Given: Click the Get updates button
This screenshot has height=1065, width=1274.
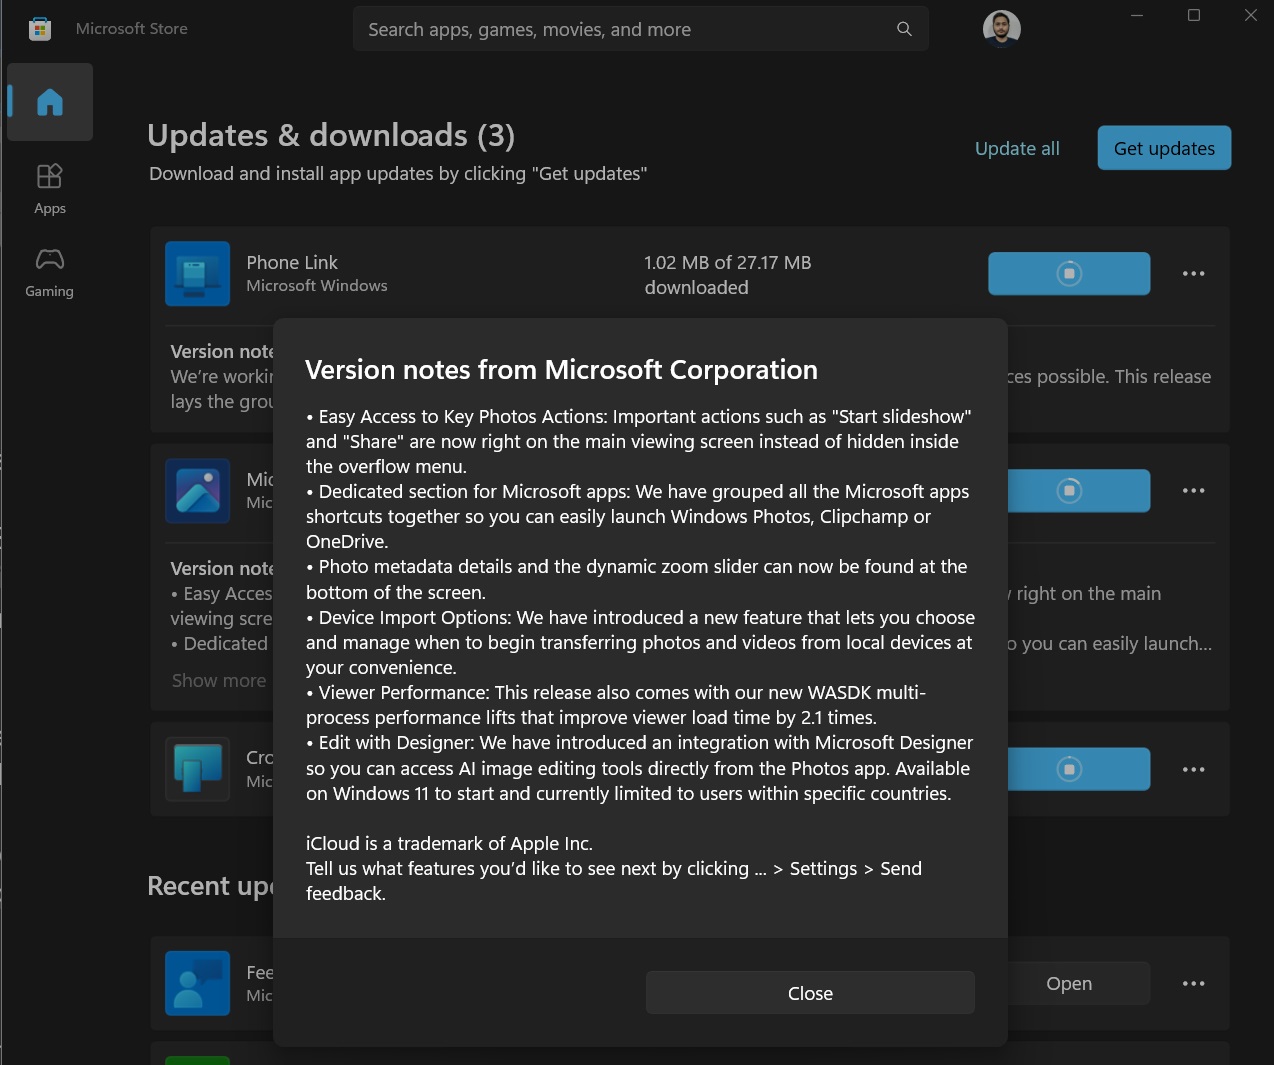Looking at the screenshot, I should click(1163, 147).
